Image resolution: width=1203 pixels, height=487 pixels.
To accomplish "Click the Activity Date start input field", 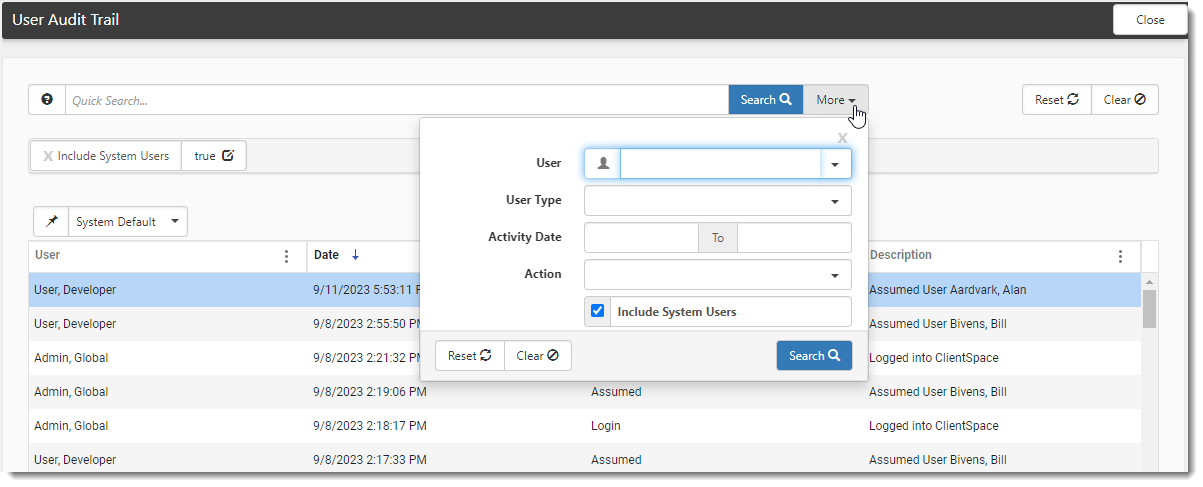I will [640, 238].
